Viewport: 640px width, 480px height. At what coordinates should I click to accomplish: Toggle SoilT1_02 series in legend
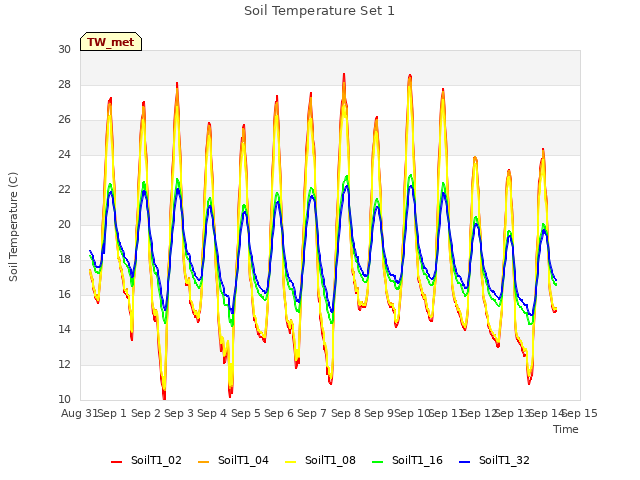(146, 460)
